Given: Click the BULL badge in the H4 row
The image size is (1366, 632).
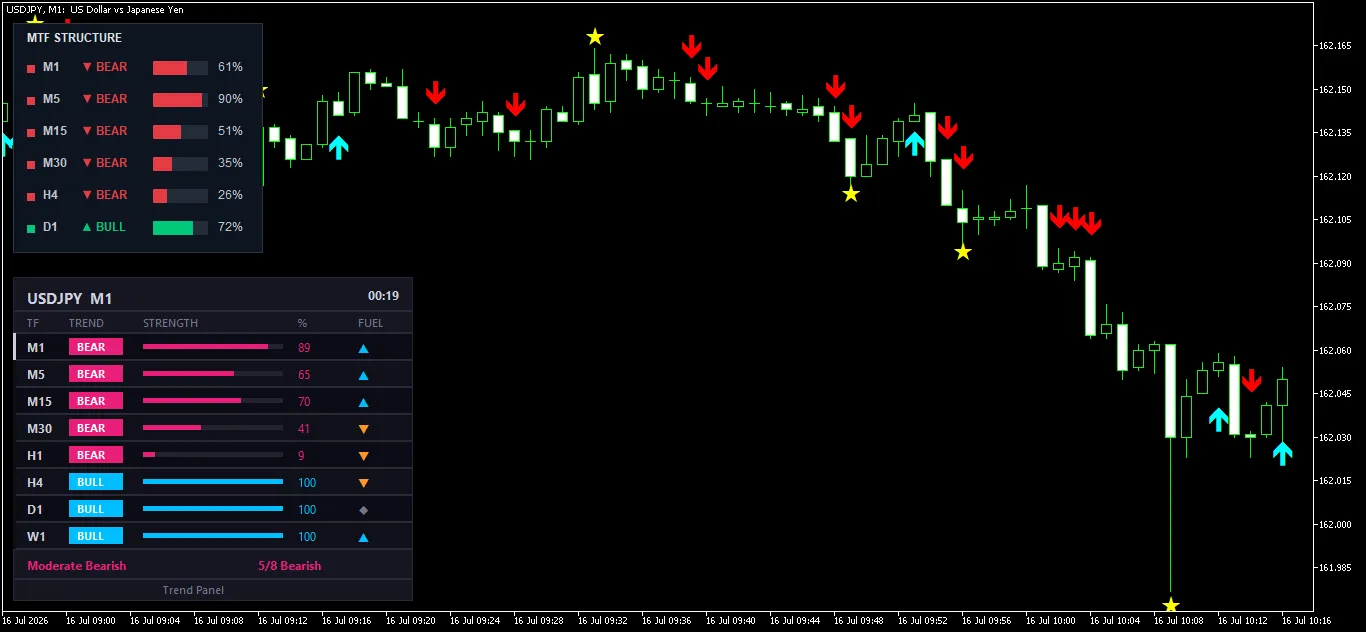Looking at the screenshot, I should [96, 482].
